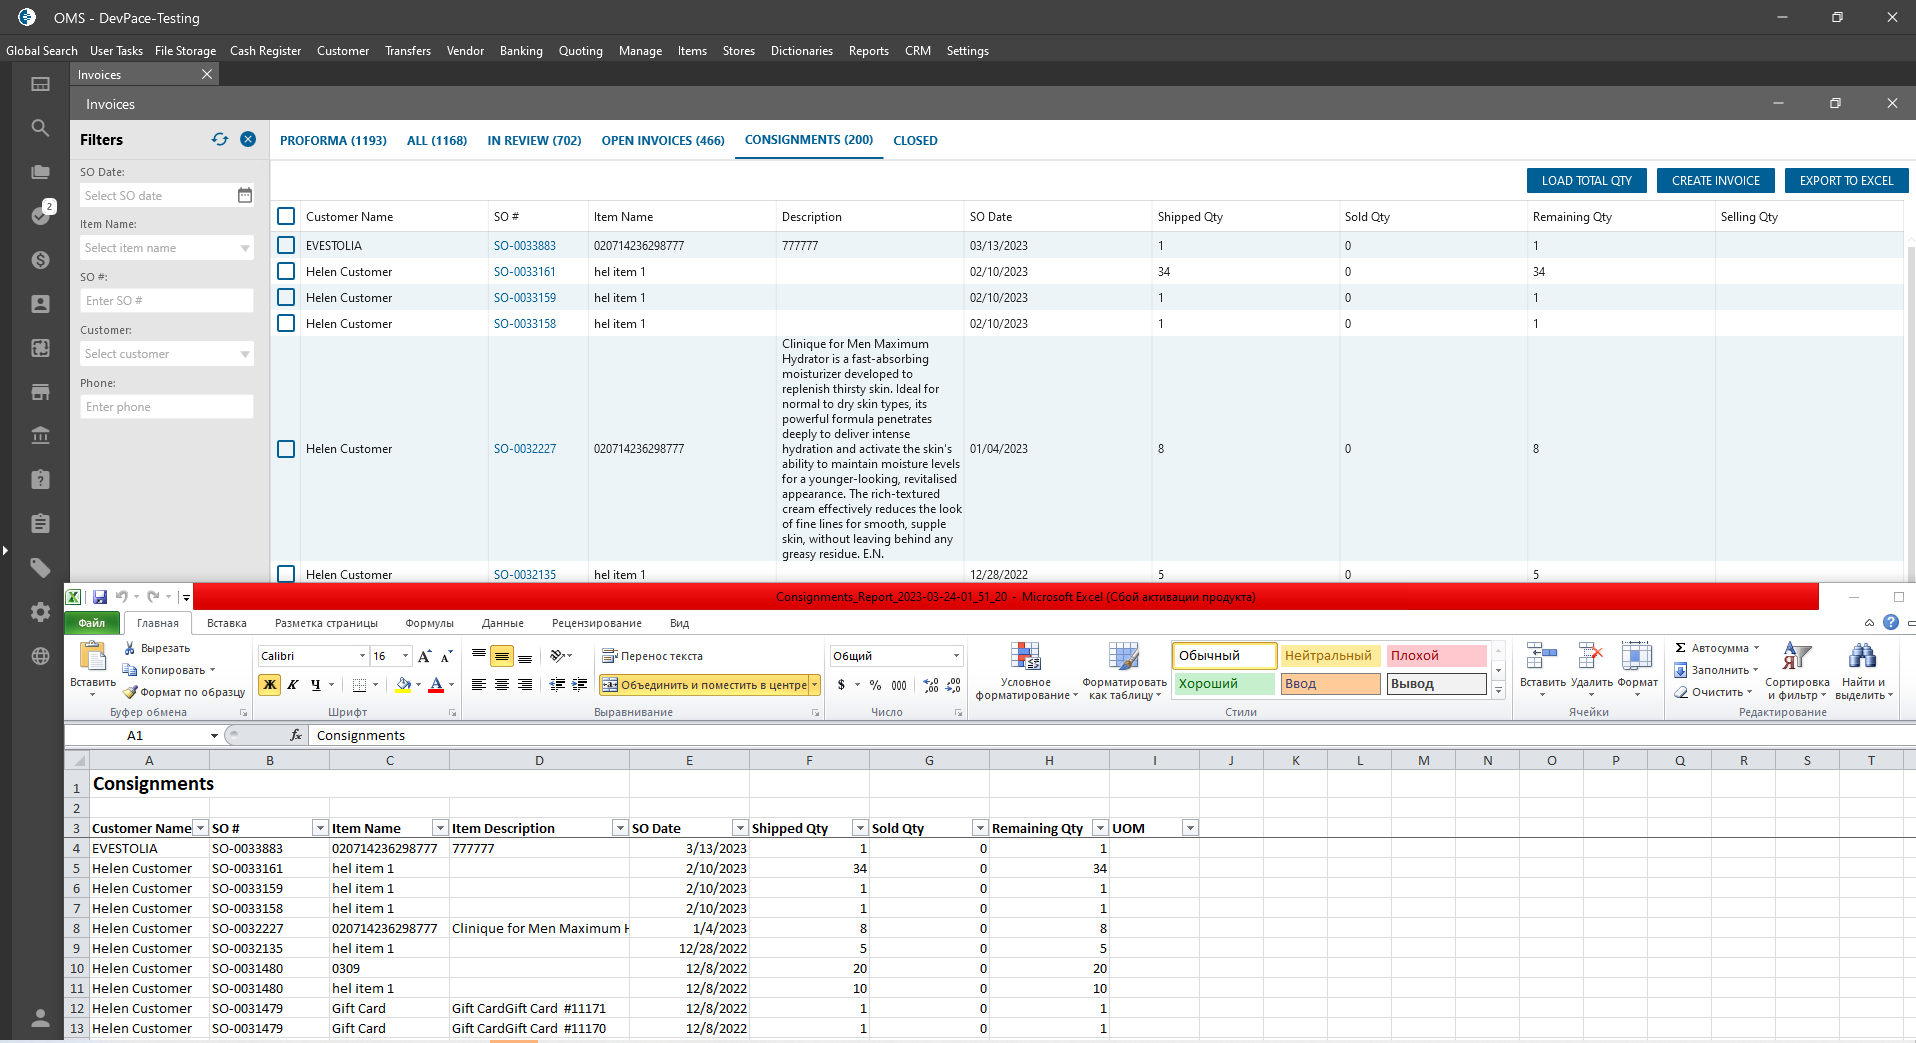This screenshot has width=1916, height=1043.
Task: Open the price tag icon in the sidebar
Action: click(40, 568)
